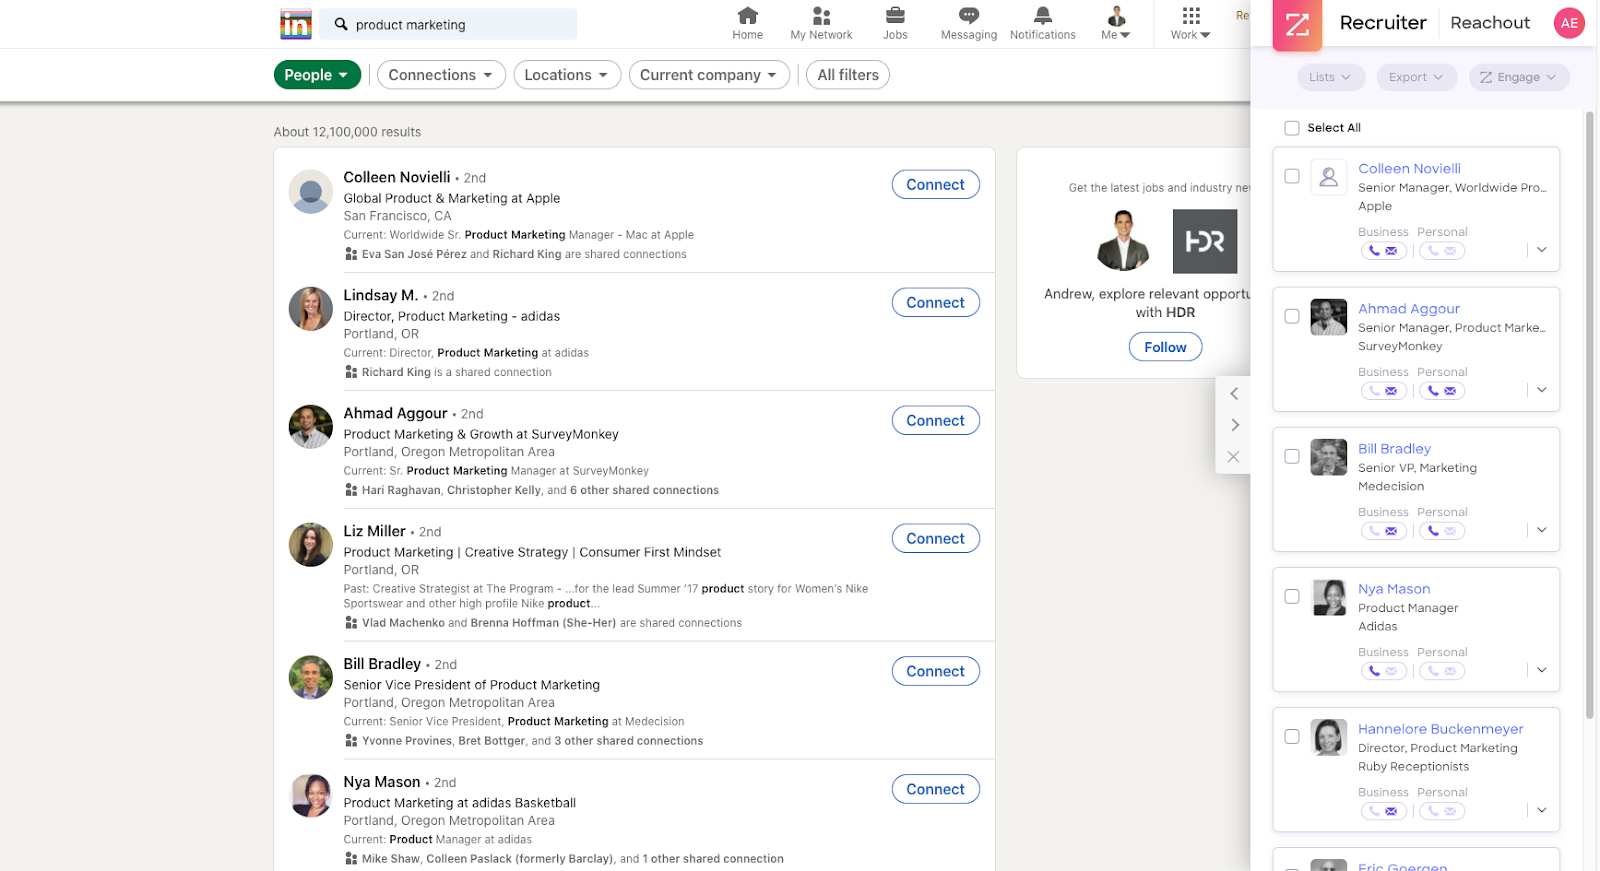The width and height of the screenshot is (1600, 871).
Task: Click Bill Bradley's personal phone icon in the panel
Action: (x=1433, y=531)
